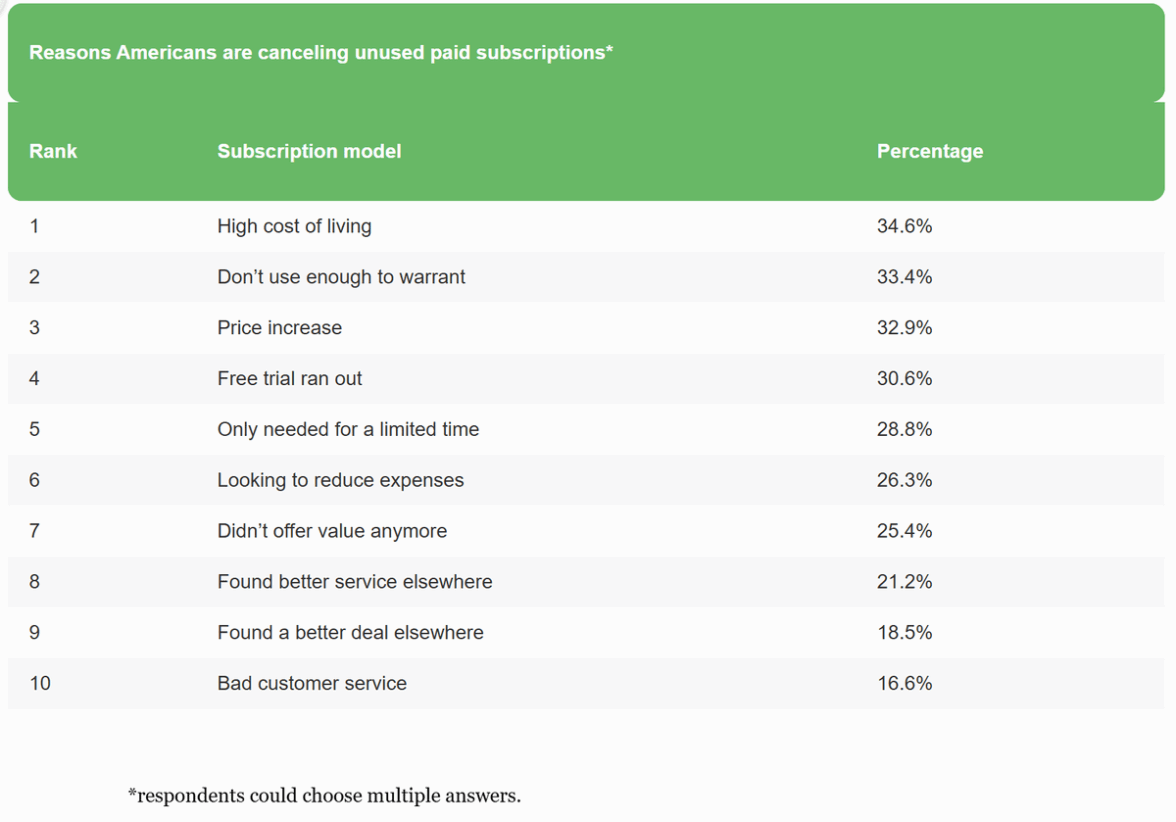
Task: Select Only needed for a limited time
Action: (x=348, y=430)
